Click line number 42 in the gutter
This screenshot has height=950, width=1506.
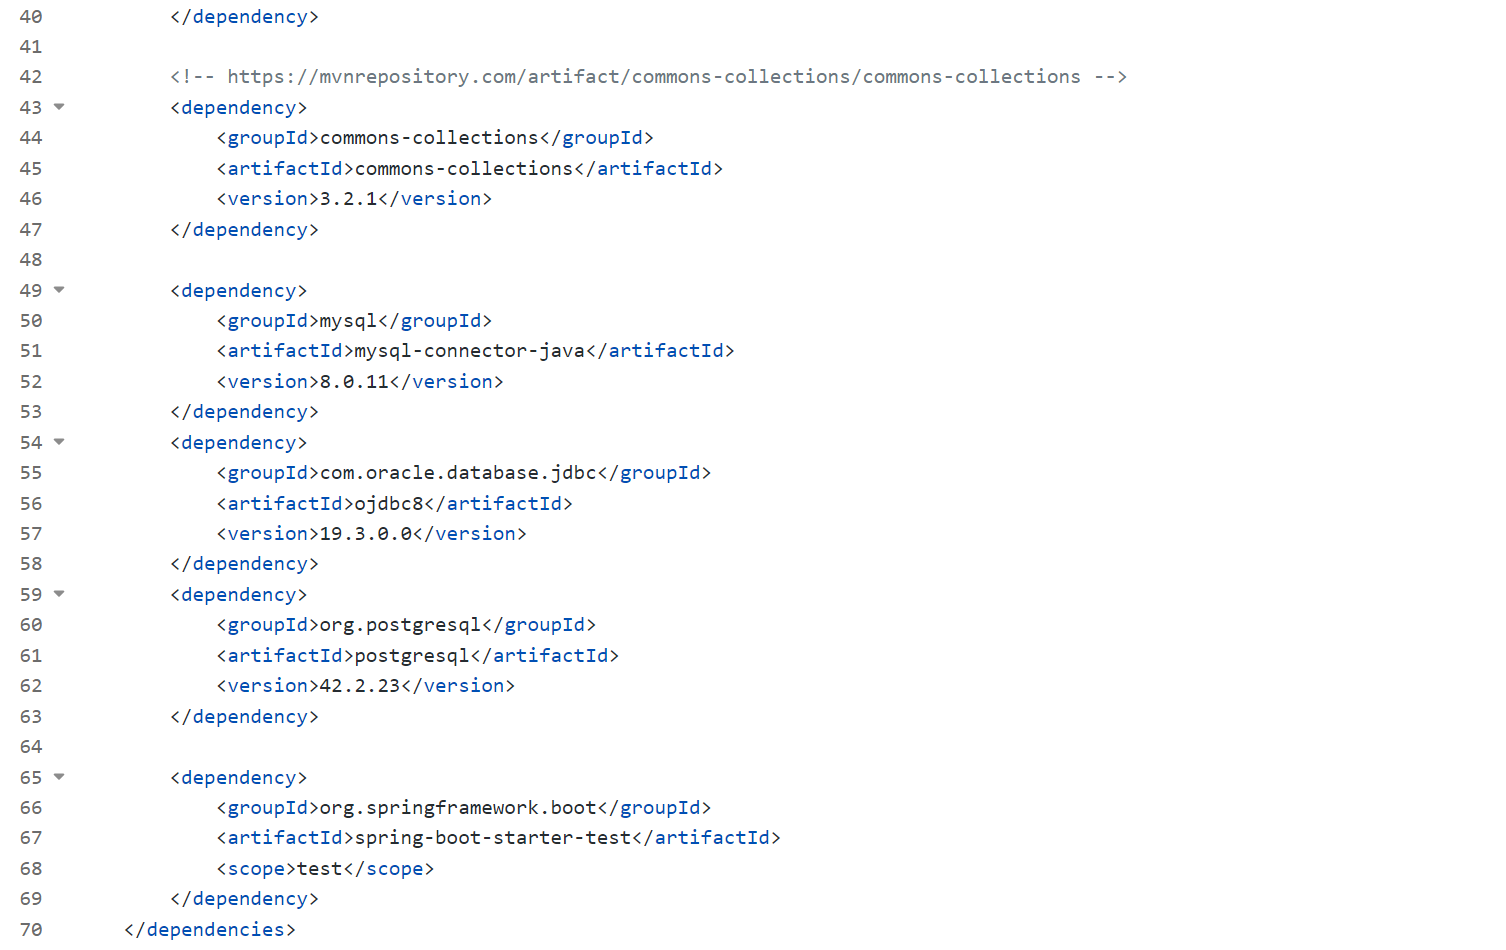pyautogui.click(x=31, y=77)
